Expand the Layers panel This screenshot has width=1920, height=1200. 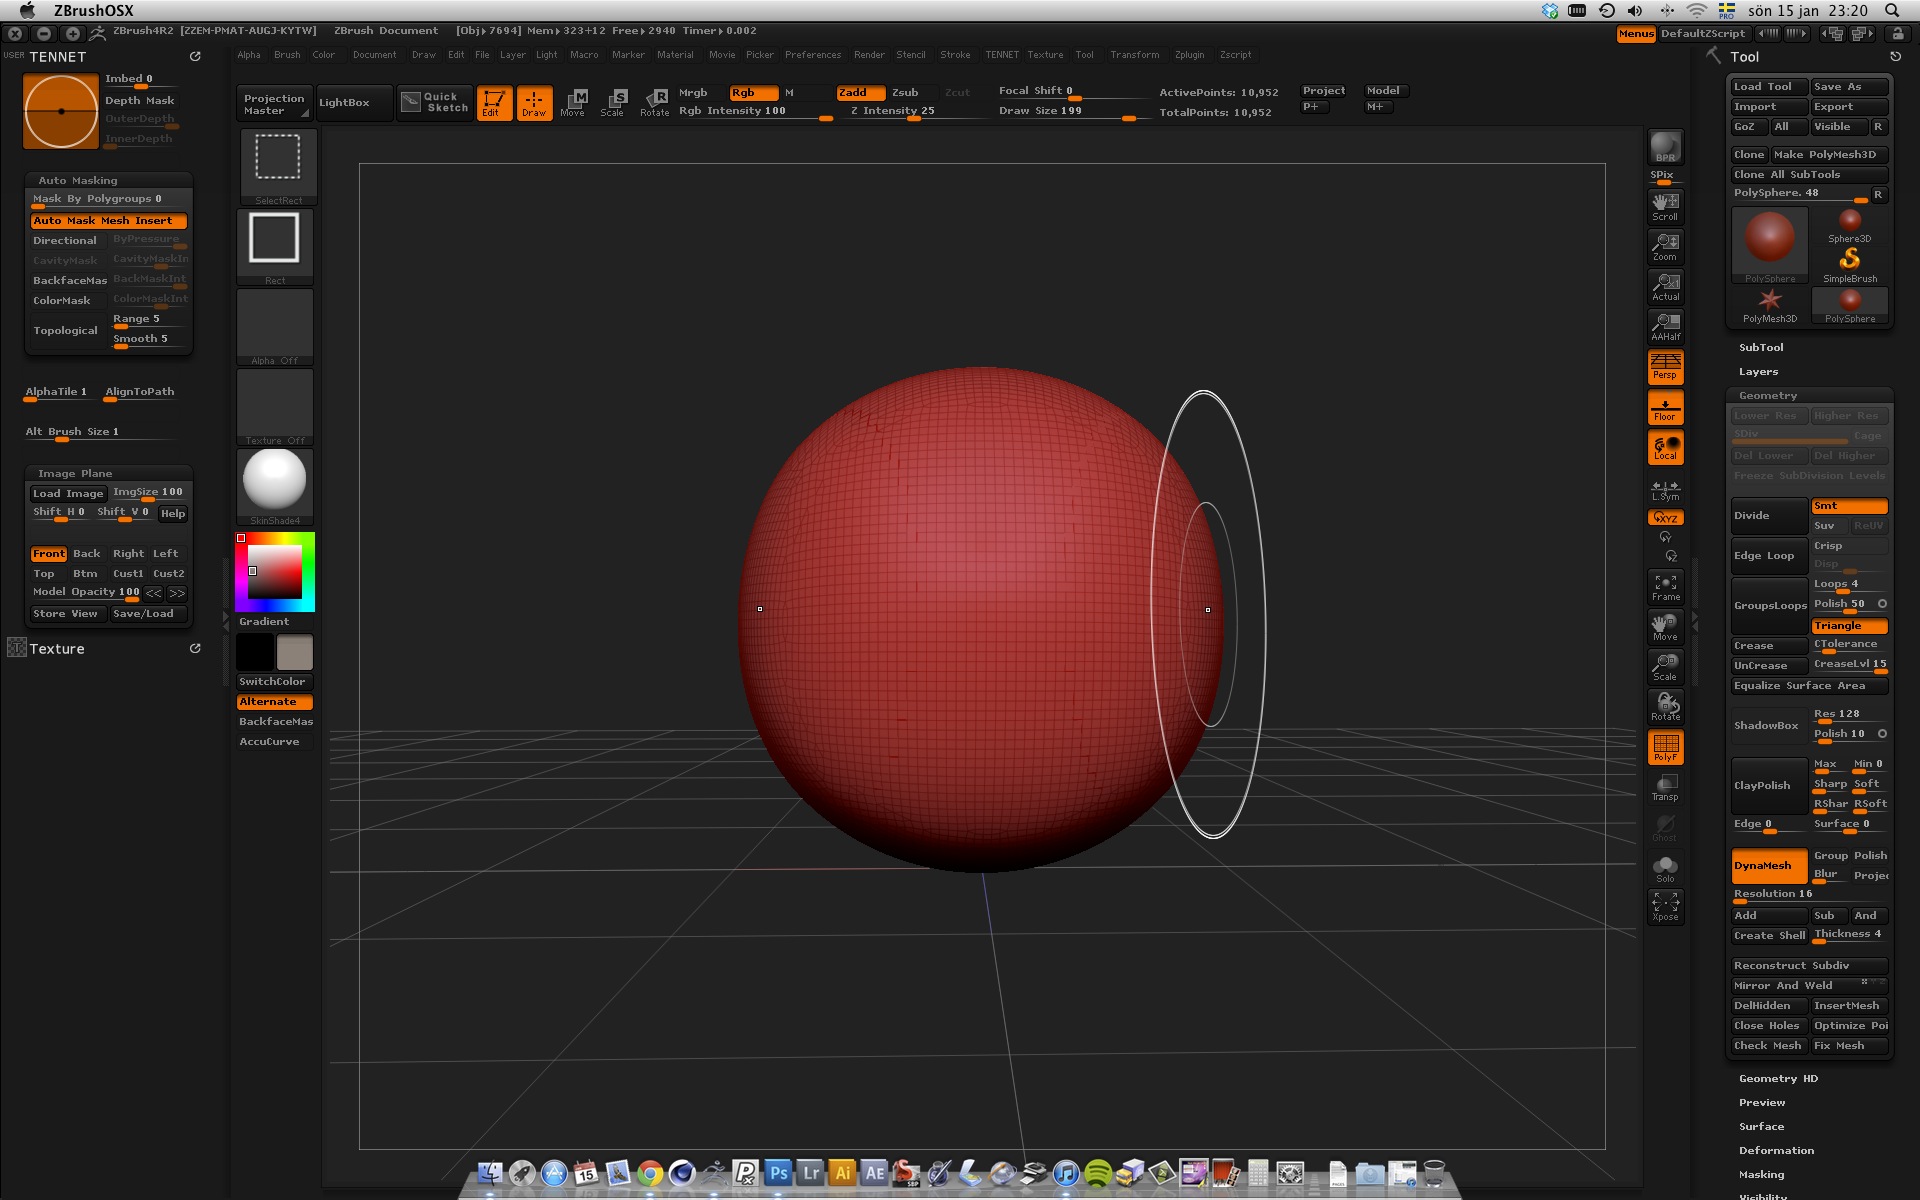[1757, 371]
